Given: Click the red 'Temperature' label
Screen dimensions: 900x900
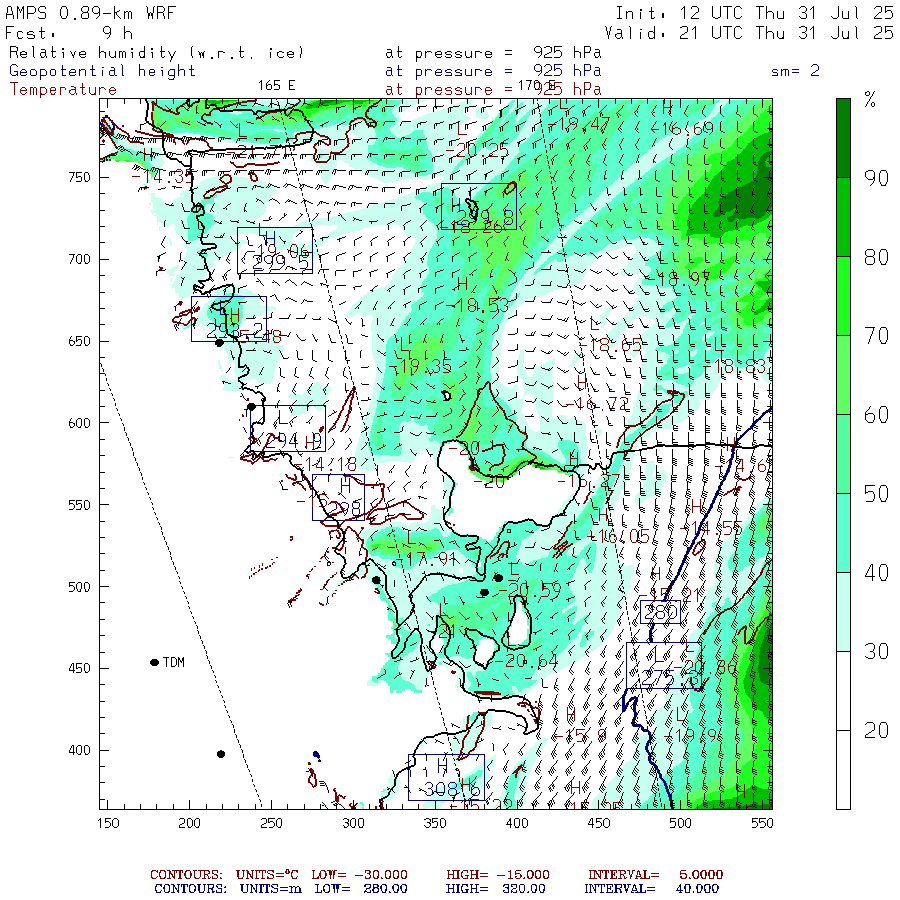Looking at the screenshot, I should [63, 90].
